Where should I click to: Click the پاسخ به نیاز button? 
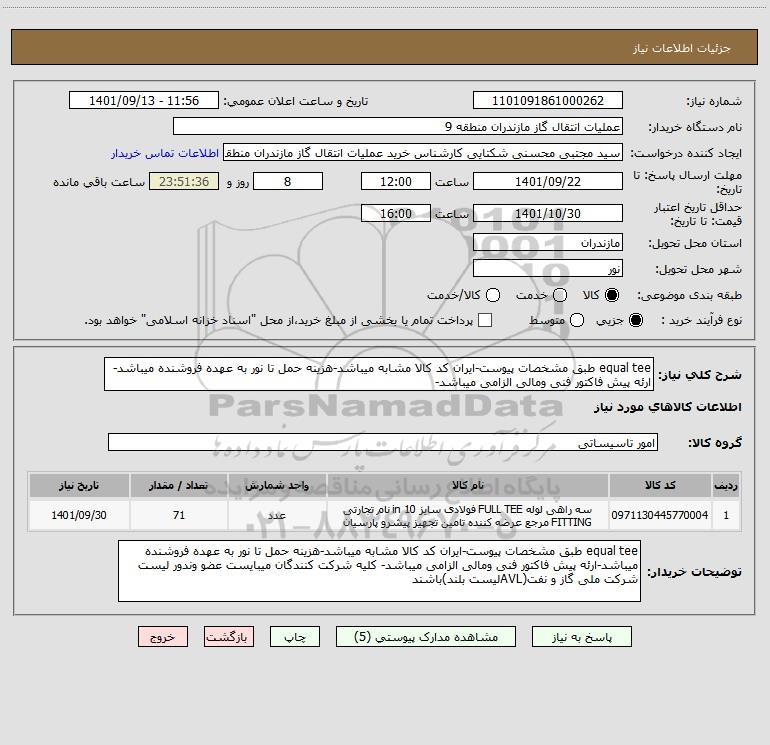(x=581, y=636)
